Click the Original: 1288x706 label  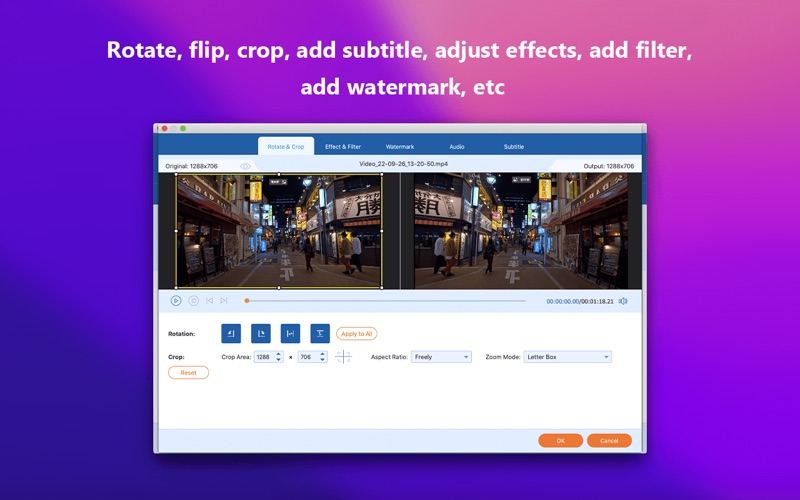(x=191, y=166)
